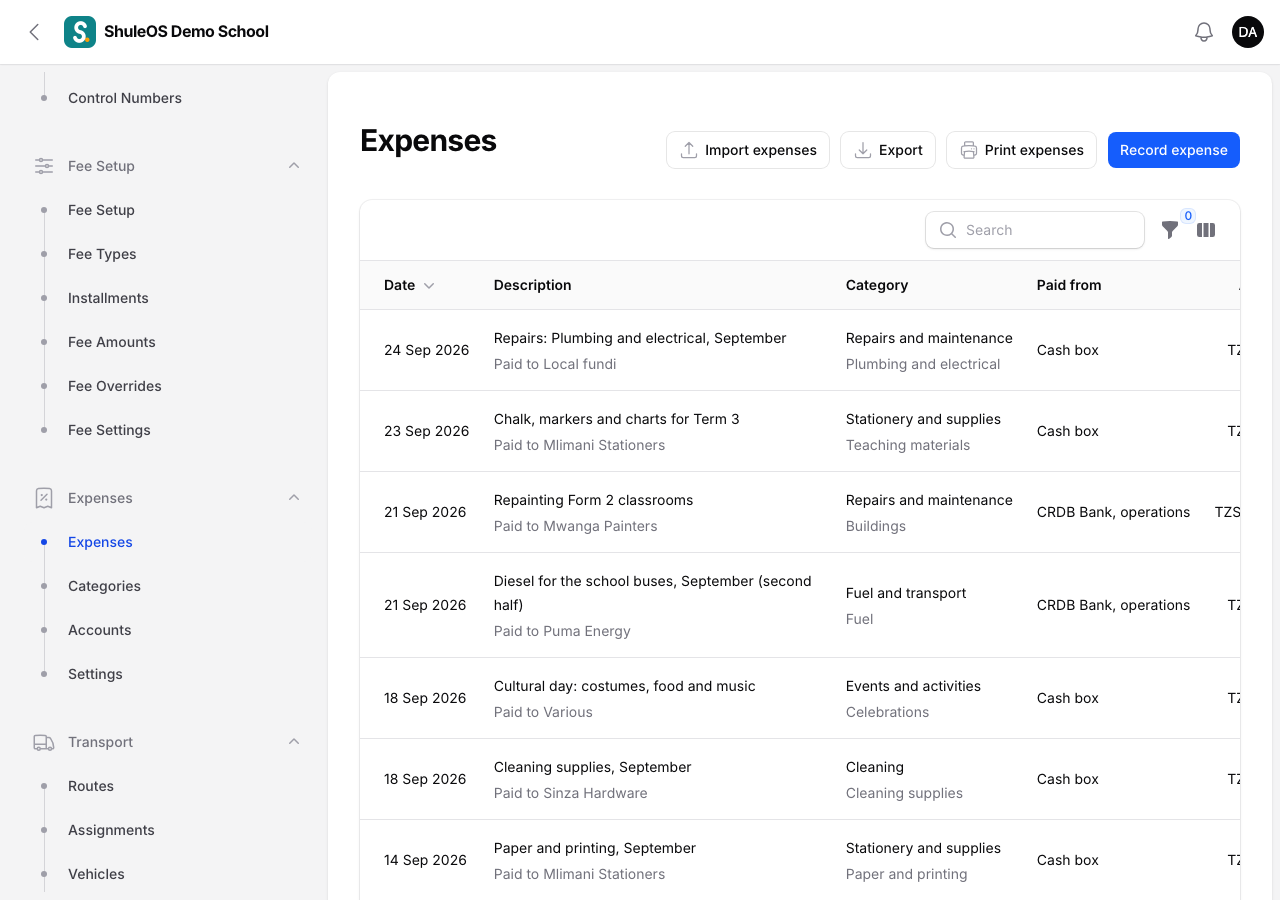The image size is (1280, 900).
Task: Click the ShuleOS logo icon
Action: [x=80, y=32]
